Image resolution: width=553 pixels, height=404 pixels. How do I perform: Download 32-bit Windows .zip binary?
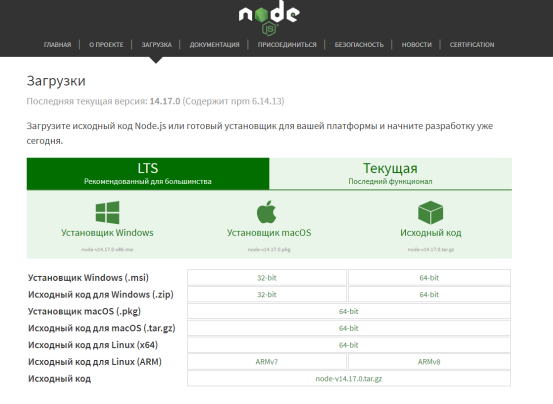click(267, 294)
